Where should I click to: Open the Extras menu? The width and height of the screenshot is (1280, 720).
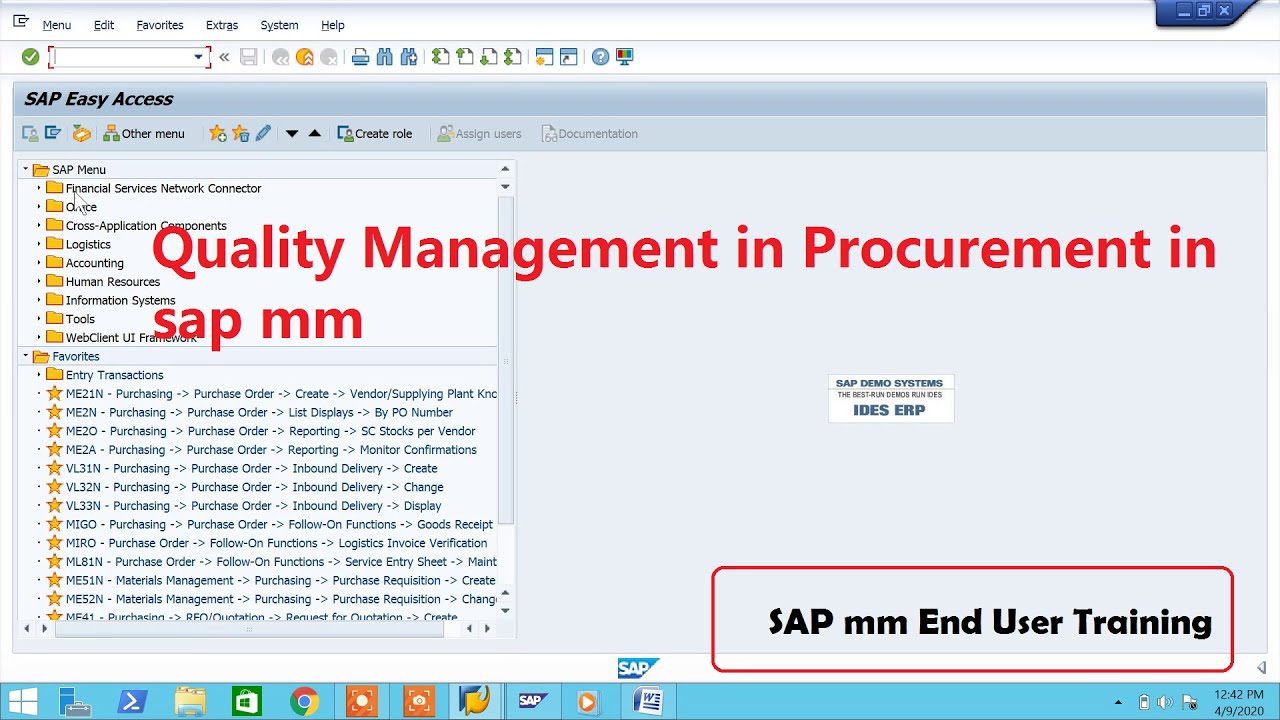coord(222,25)
